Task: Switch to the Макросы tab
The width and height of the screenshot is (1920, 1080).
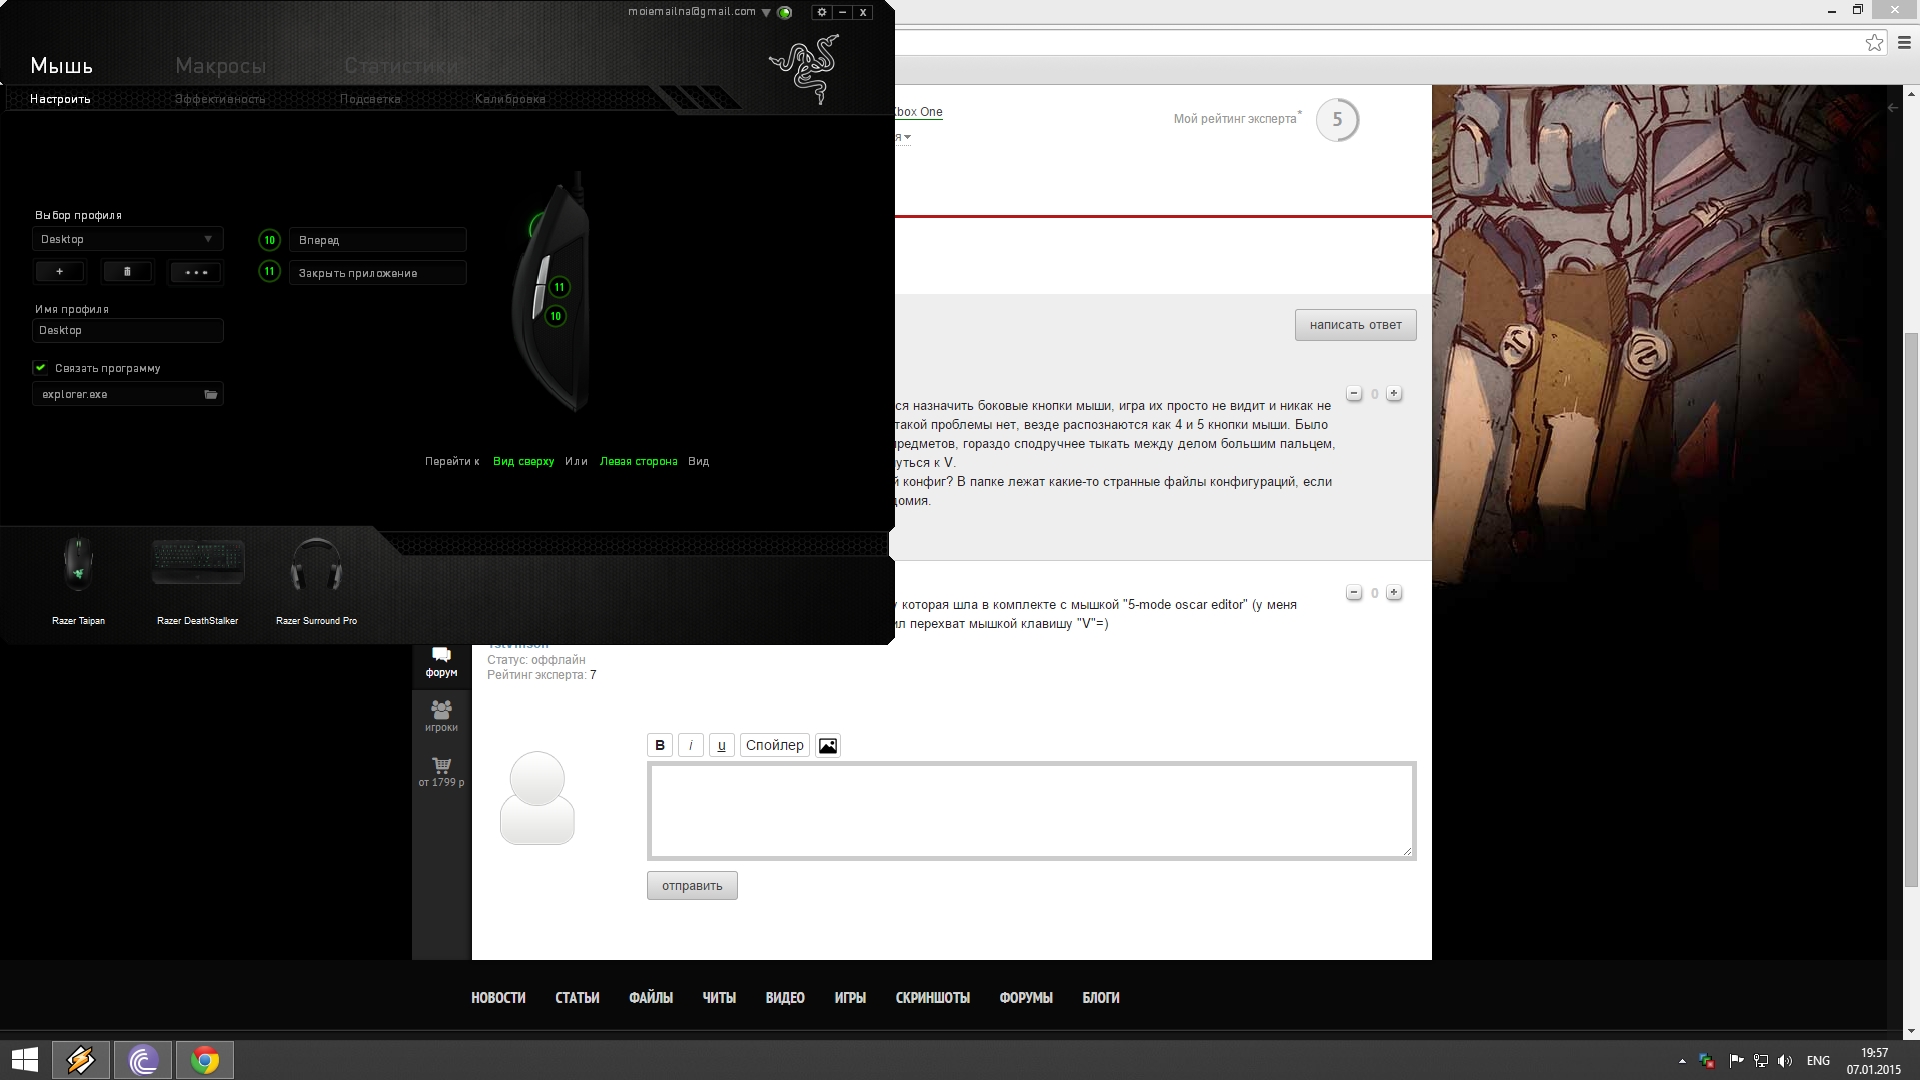Action: [x=220, y=66]
